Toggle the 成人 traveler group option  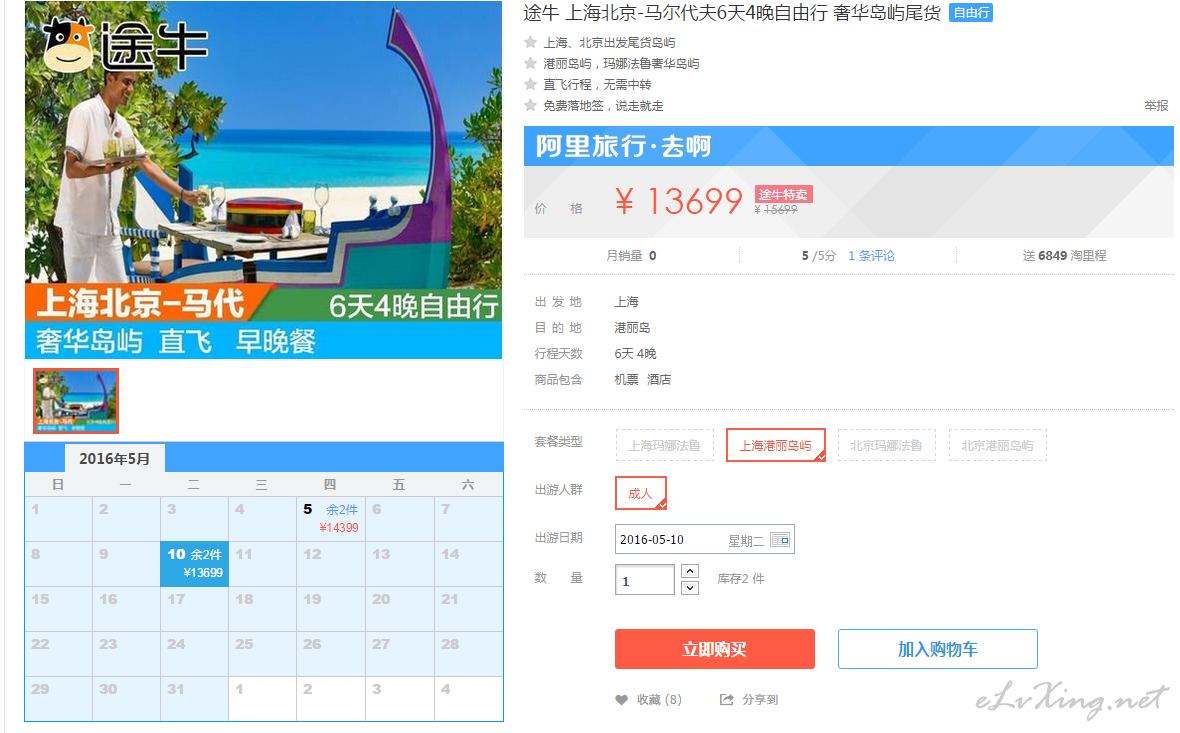tap(640, 493)
